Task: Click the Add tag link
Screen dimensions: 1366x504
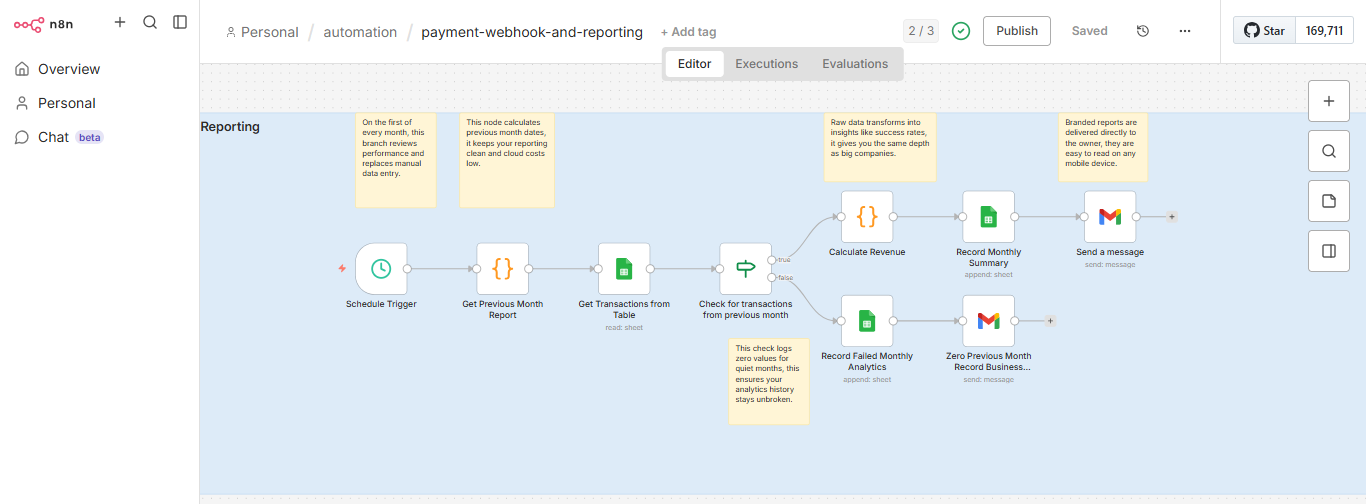Action: click(688, 32)
